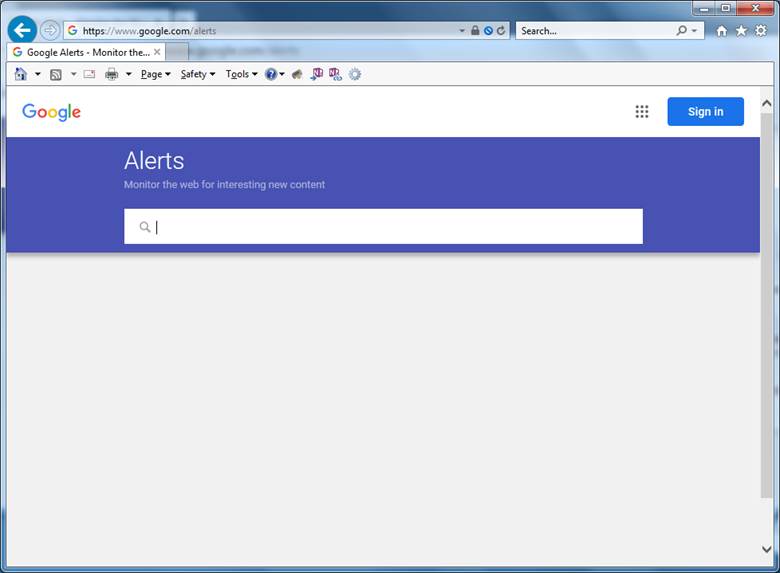Click the 'Alerts' heading text
This screenshot has height=573, width=780.
(x=154, y=161)
